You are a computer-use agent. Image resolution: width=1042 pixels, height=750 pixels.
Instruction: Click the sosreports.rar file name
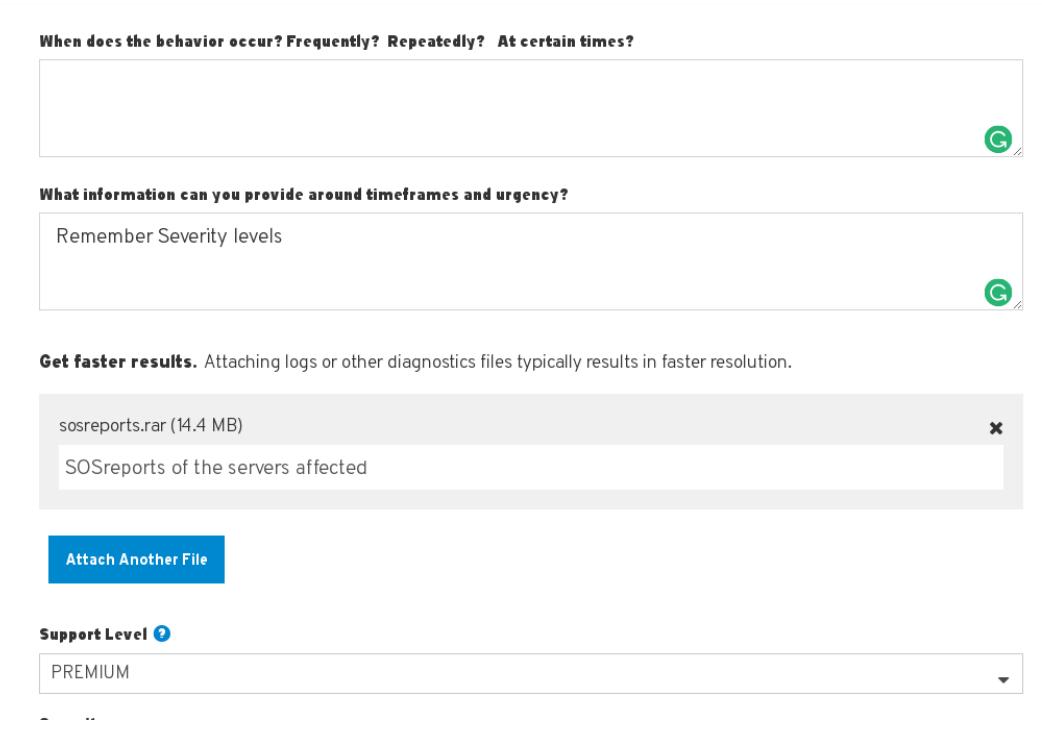pyautogui.click(x=112, y=425)
